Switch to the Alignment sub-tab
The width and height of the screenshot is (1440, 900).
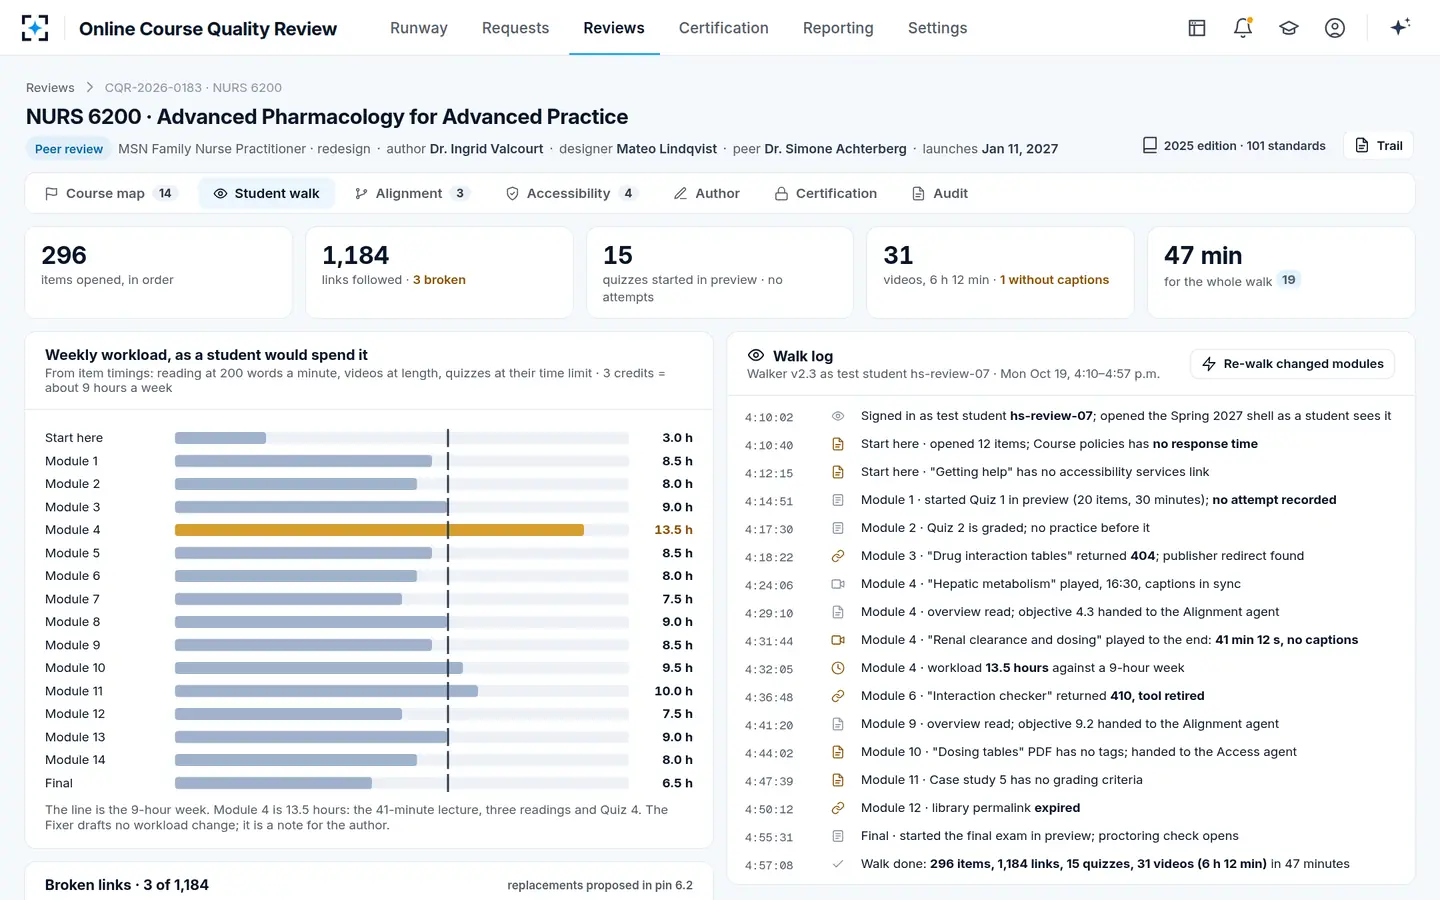point(411,193)
